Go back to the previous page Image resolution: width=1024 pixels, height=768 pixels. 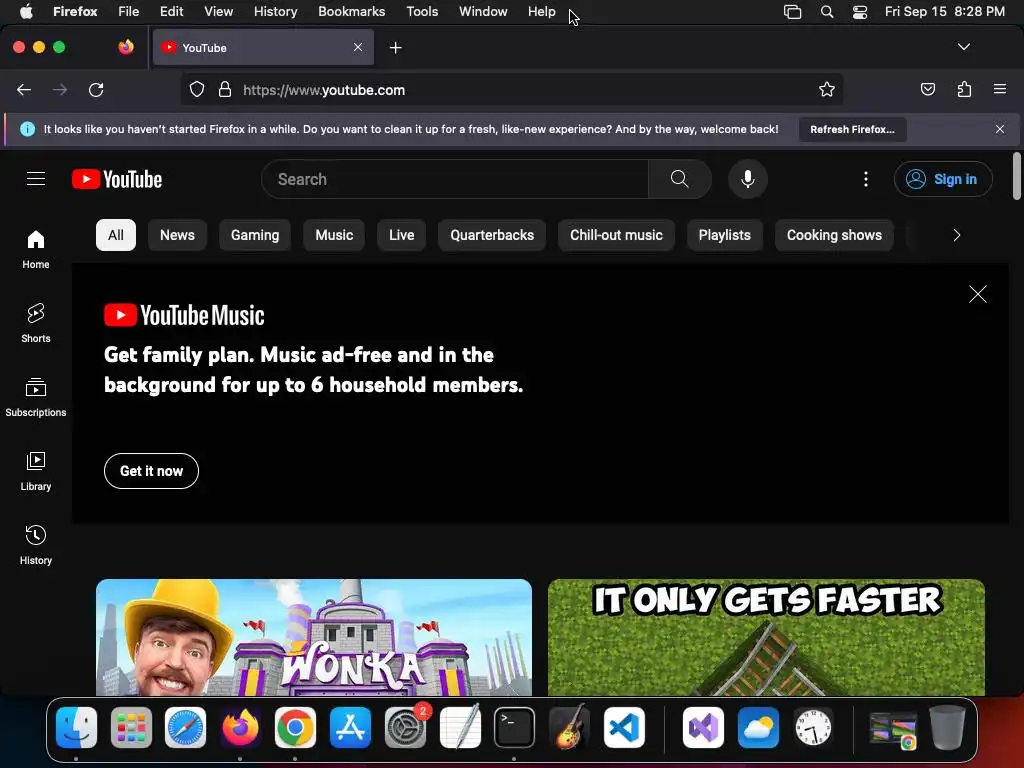pos(24,89)
